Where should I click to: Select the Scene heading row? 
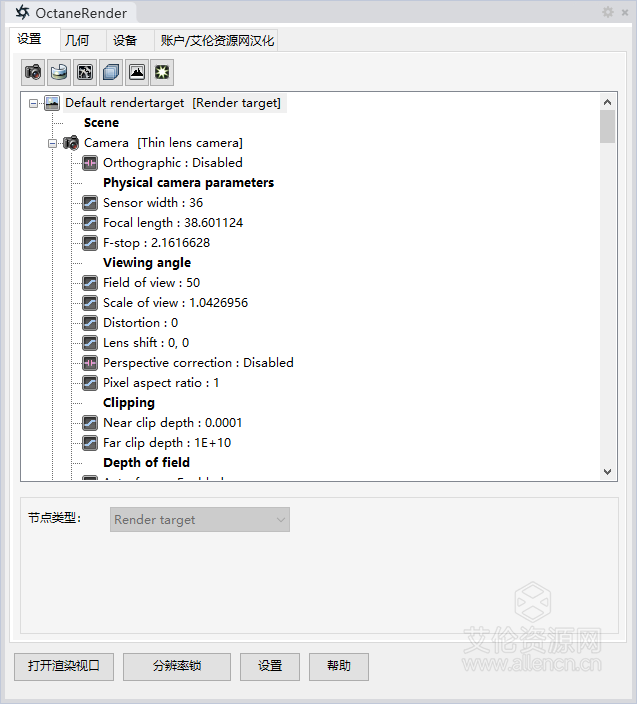[x=101, y=123]
